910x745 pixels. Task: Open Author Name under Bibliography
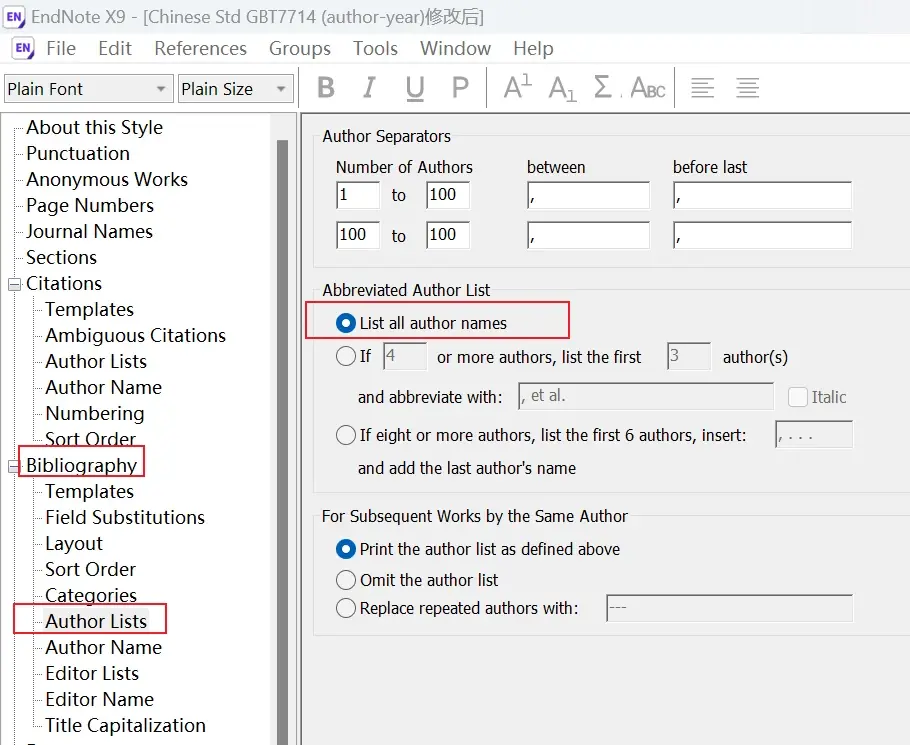tap(103, 647)
